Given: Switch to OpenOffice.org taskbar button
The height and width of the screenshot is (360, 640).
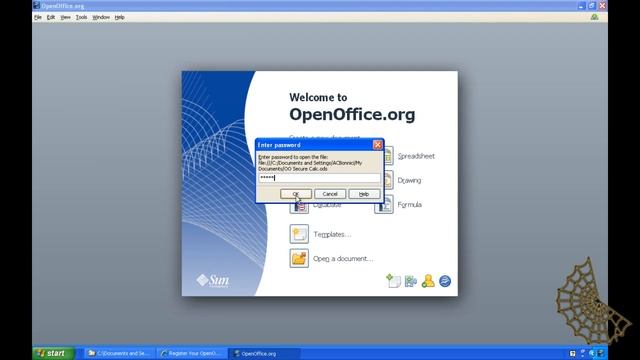Looking at the screenshot, I should coord(264,353).
